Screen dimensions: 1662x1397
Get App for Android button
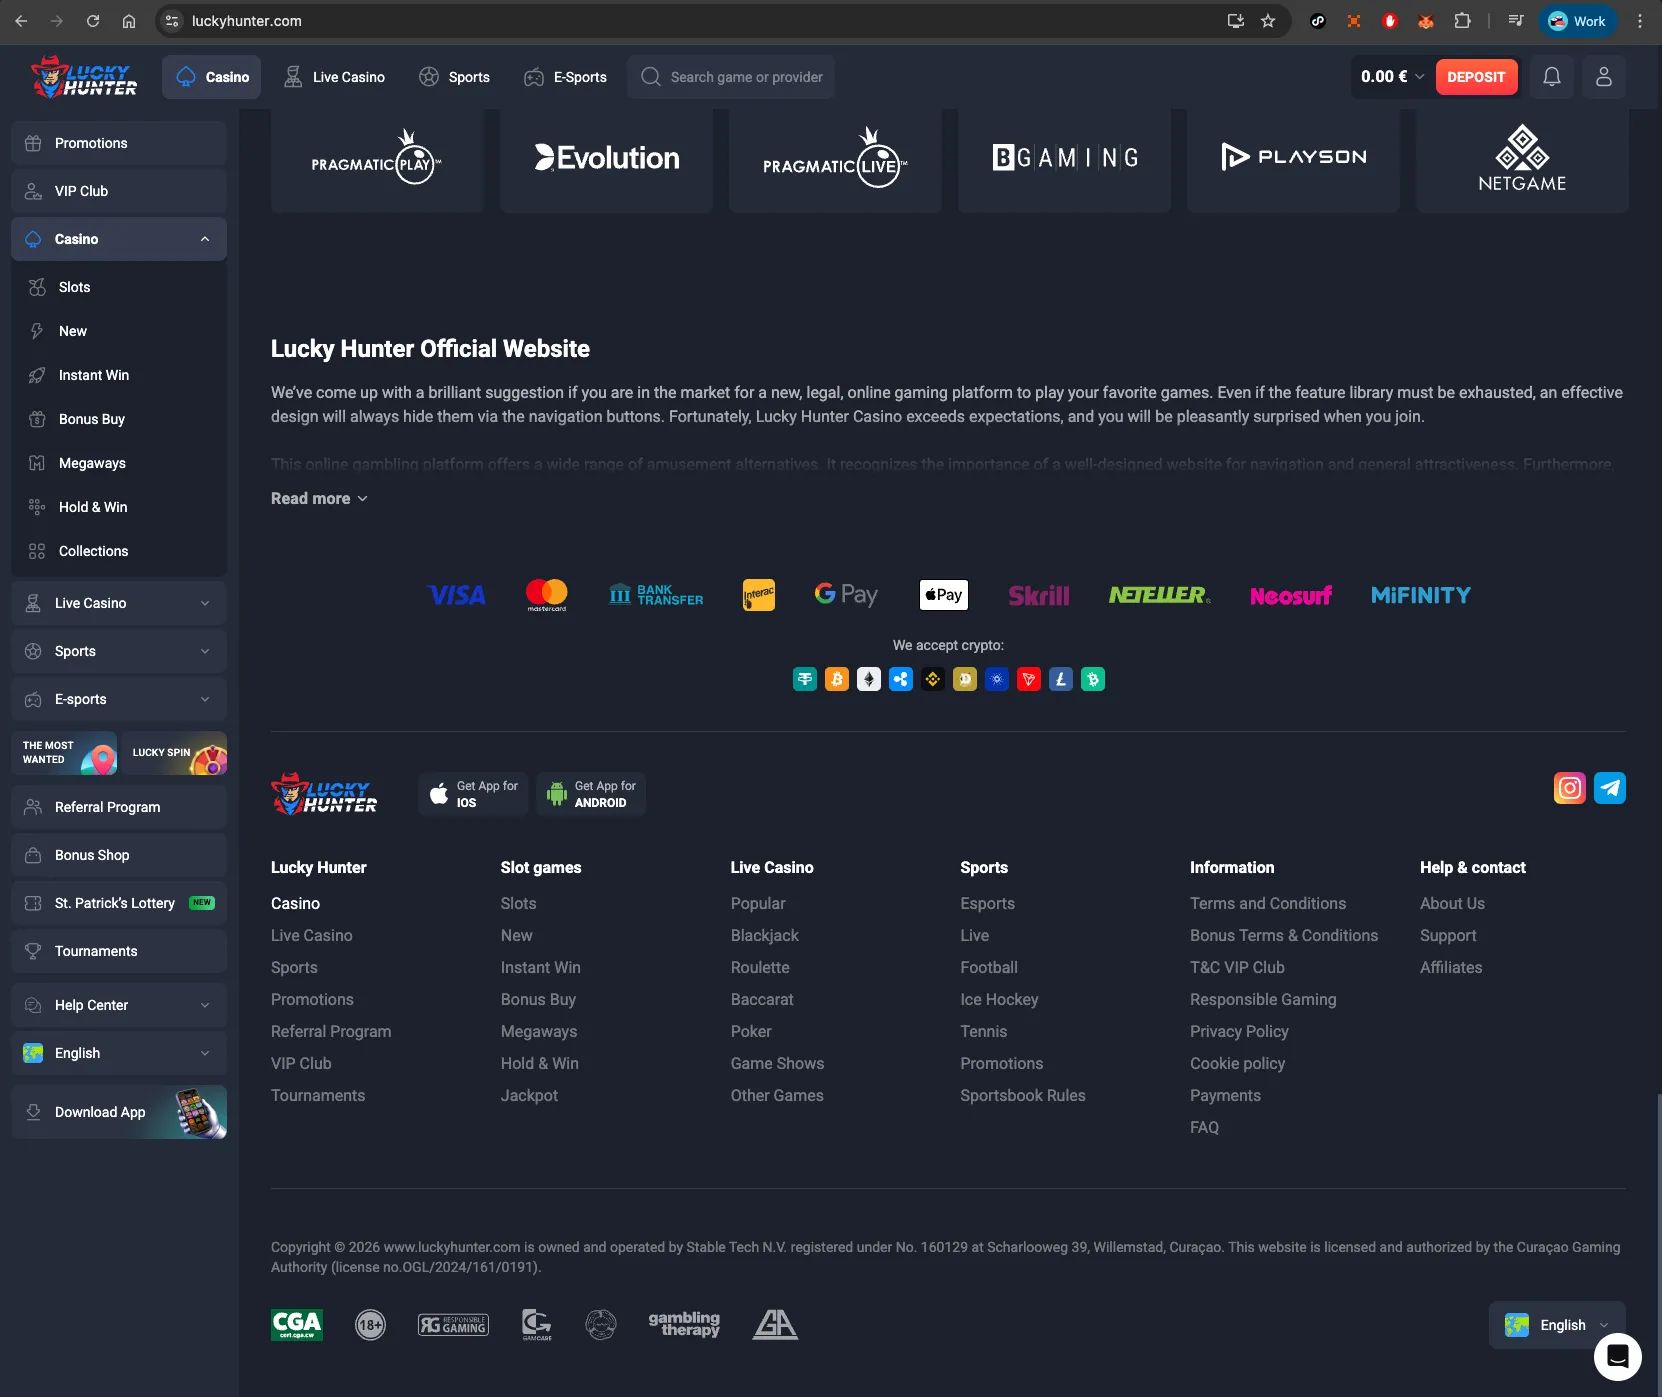591,794
